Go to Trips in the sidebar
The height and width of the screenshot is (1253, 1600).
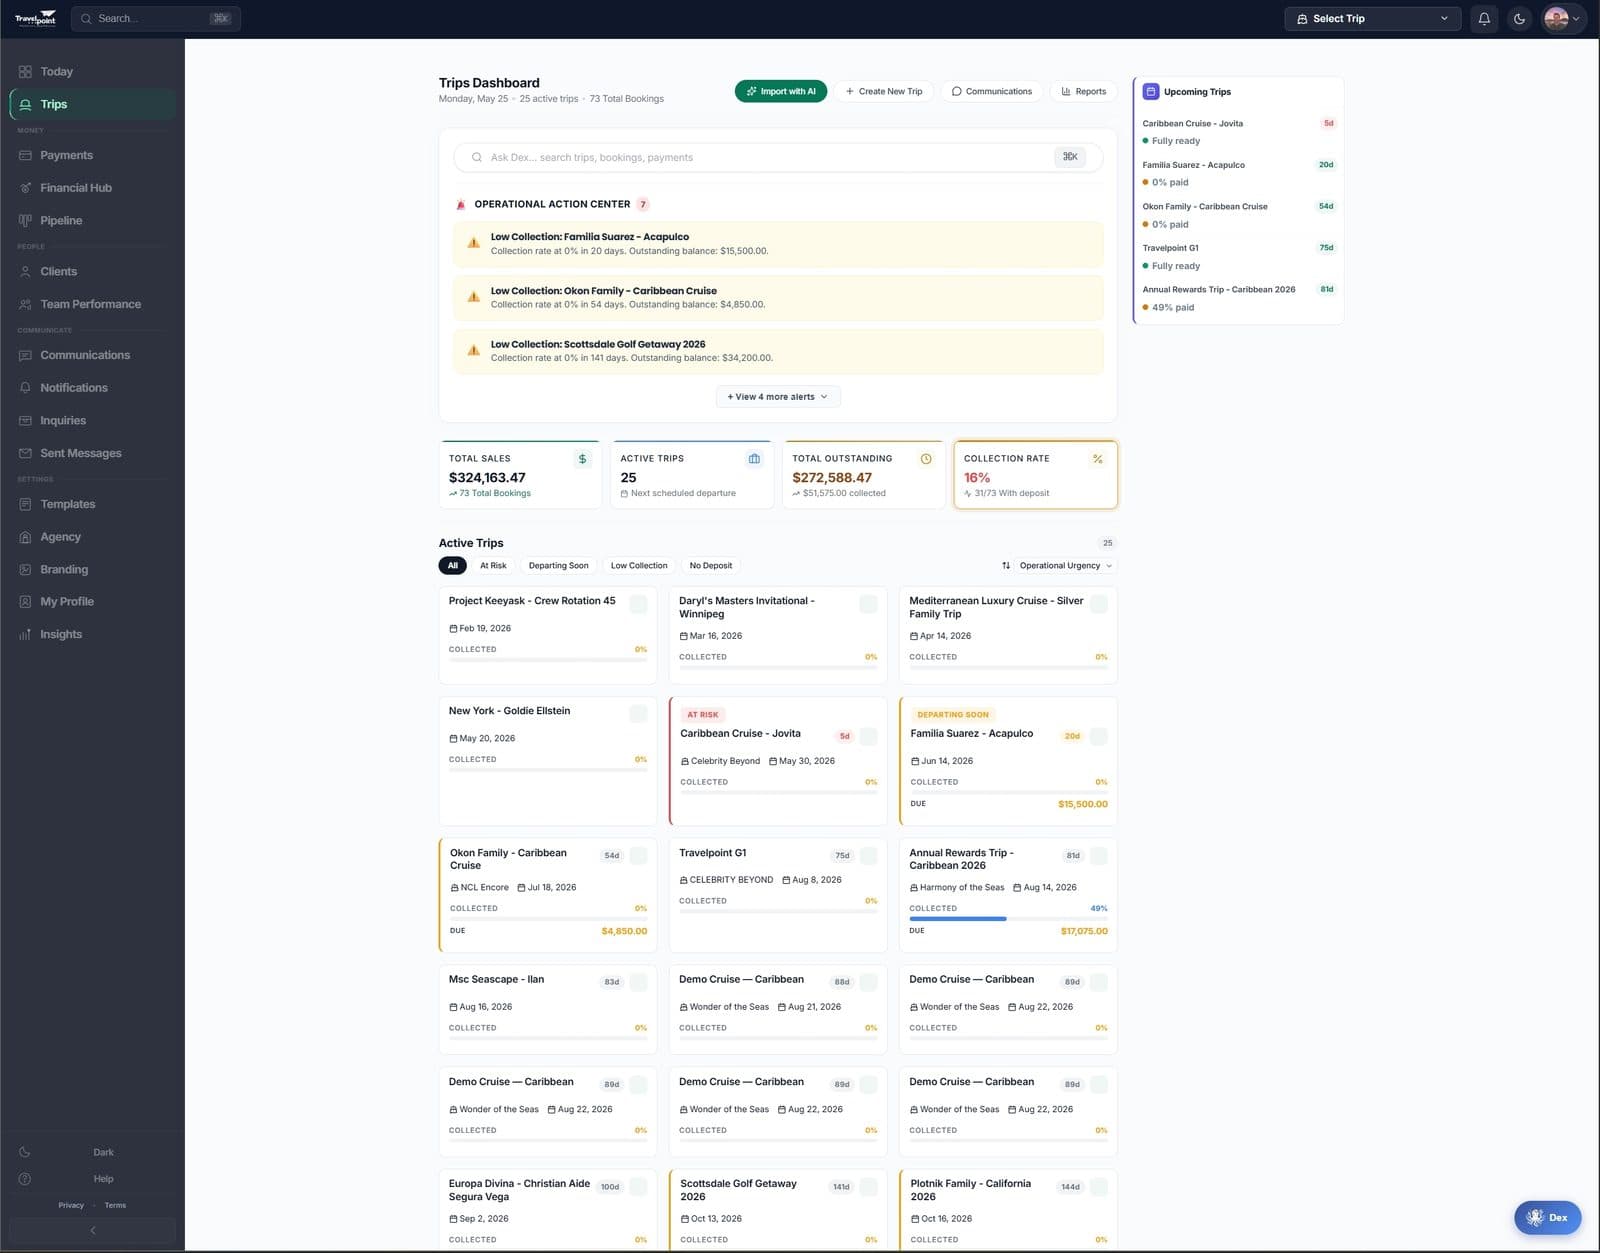pyautogui.click(x=92, y=104)
